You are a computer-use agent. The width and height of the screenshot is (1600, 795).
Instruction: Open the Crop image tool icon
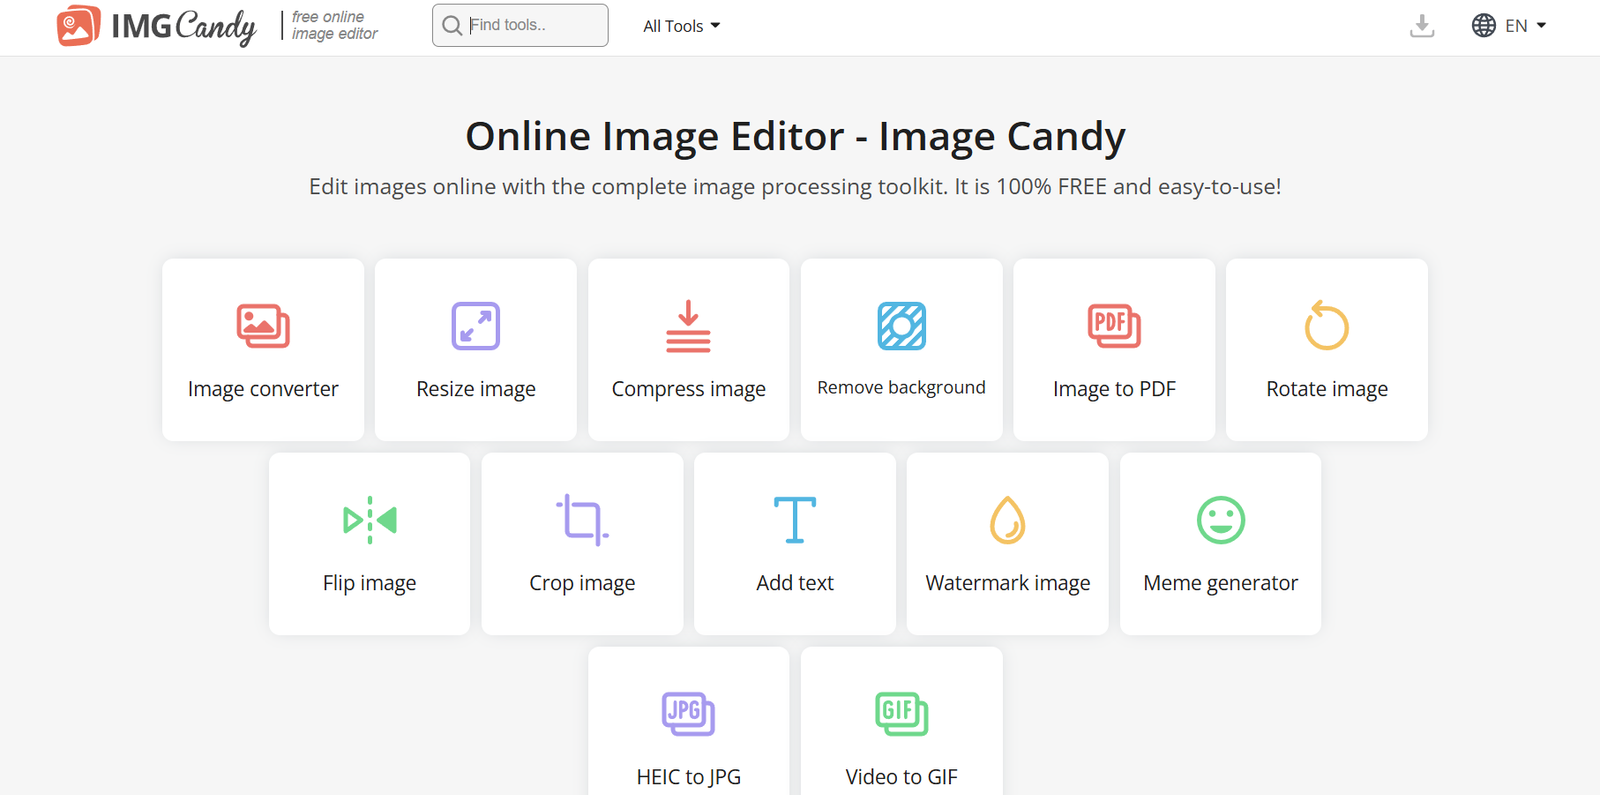click(x=582, y=520)
